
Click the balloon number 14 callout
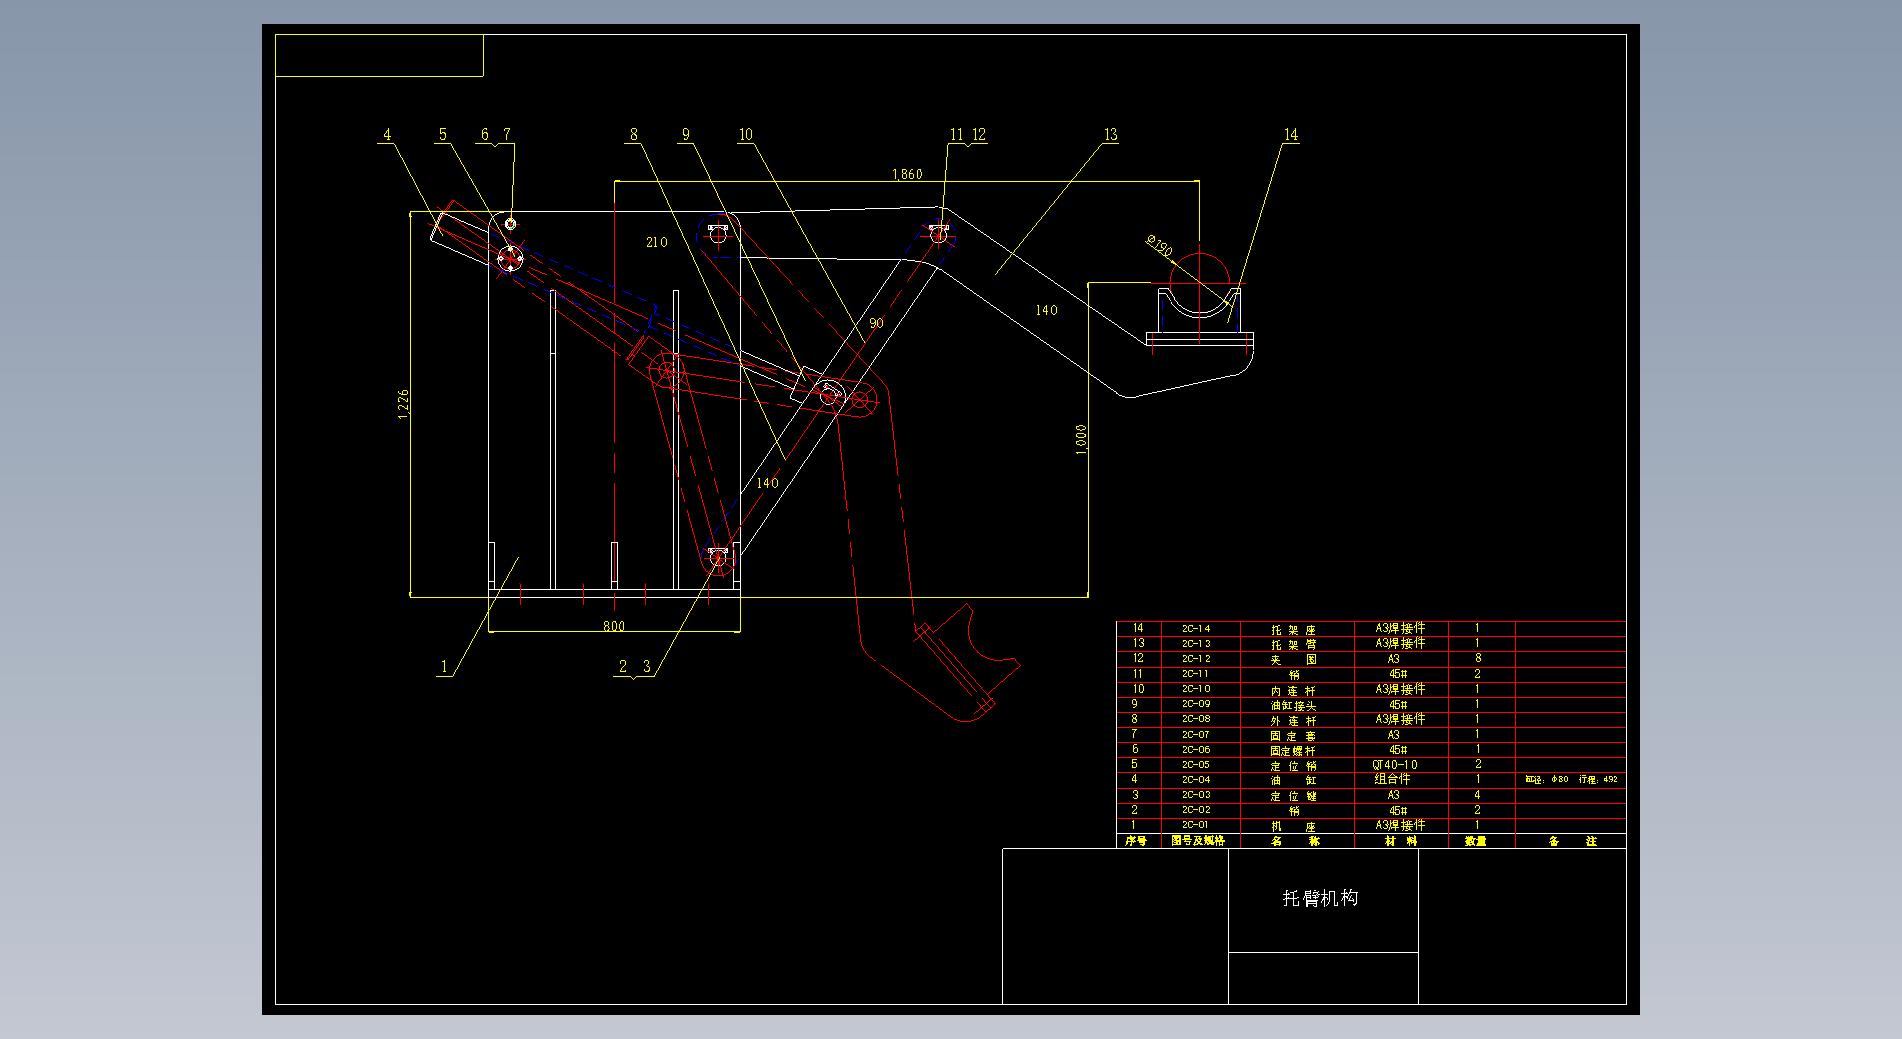[x=1290, y=135]
